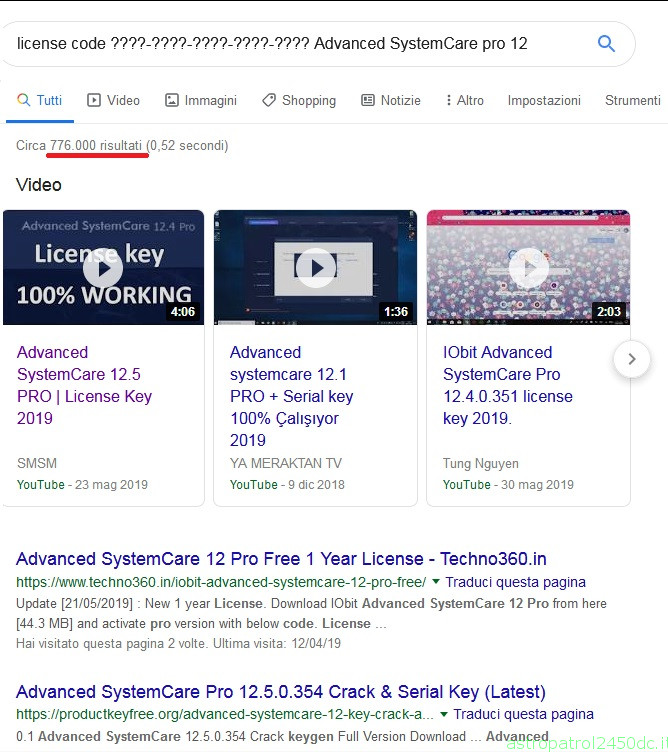Click the Altro three-dots icon

pyautogui.click(x=448, y=100)
